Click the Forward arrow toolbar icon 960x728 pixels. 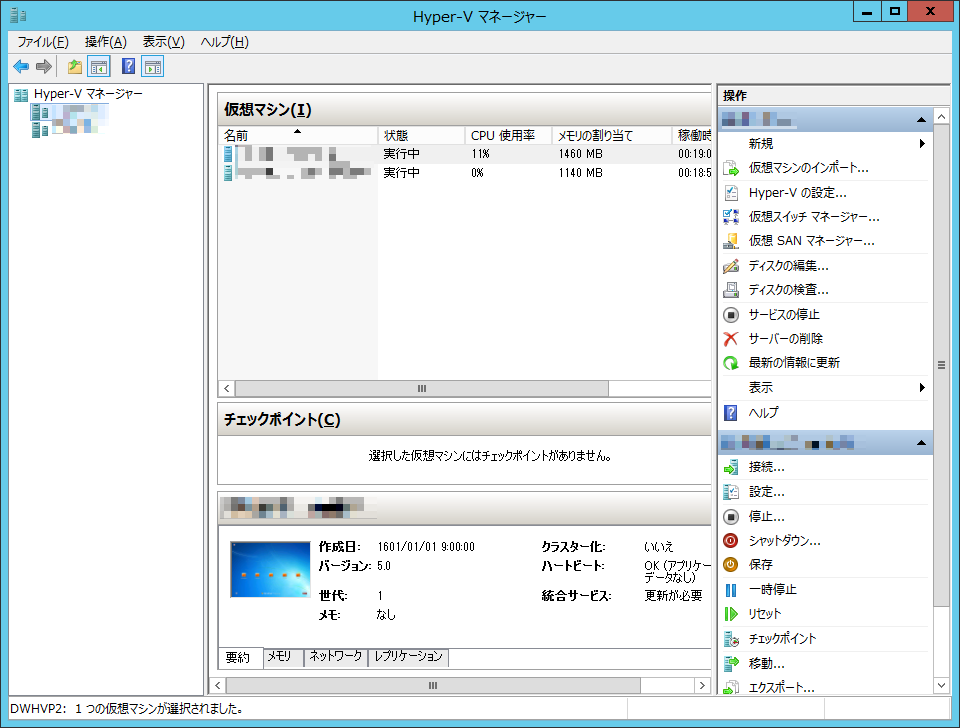coord(43,66)
